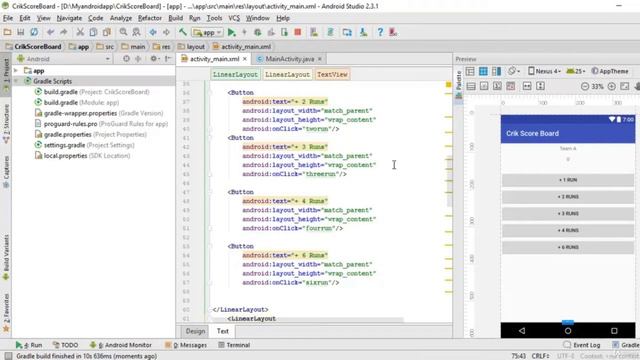Click the Make Project hammer icon
Image resolution: width=640 pixels, height=360 pixels.
pos(183,32)
